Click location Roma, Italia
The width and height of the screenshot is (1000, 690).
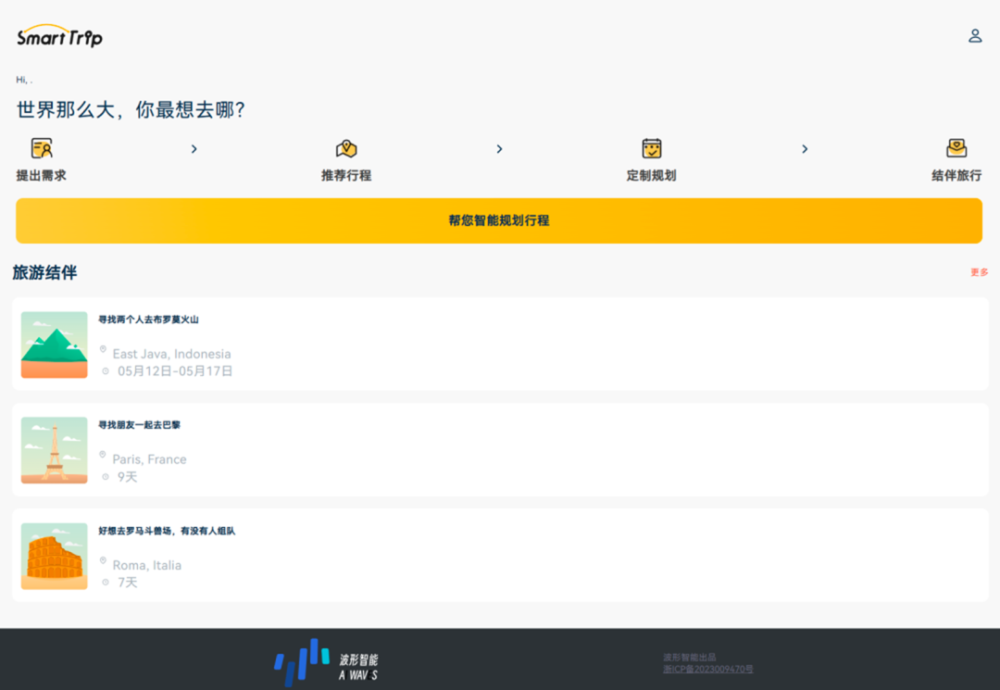147,565
